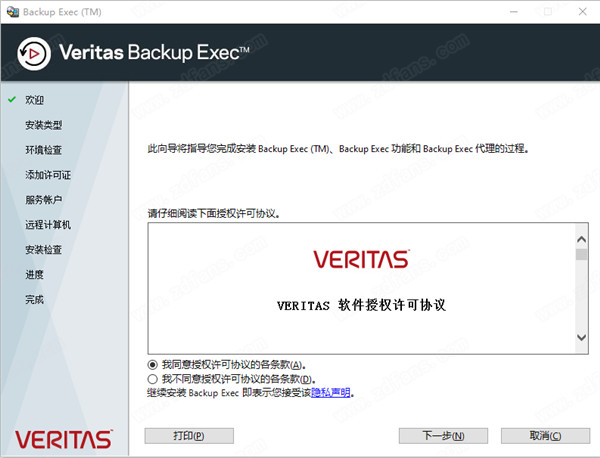The height and width of the screenshot is (458, 600).
Task: Click the license scrollbar thumb
Action: click(x=581, y=254)
